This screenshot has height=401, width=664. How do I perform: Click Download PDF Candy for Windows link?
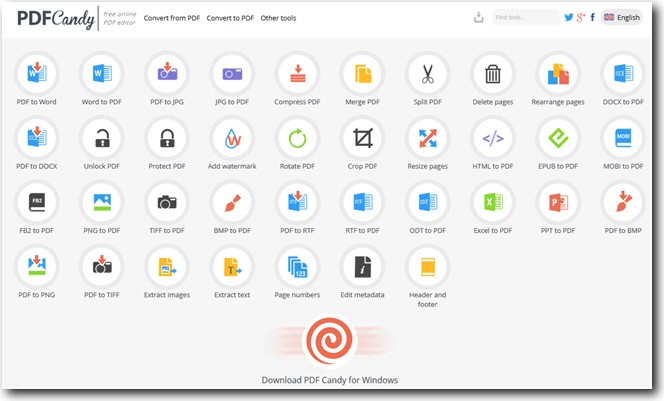point(330,380)
